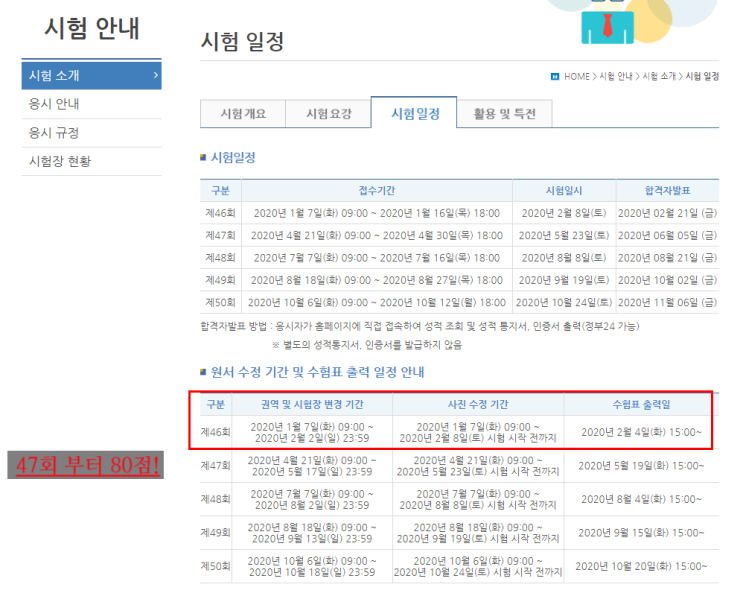The width and height of the screenshot is (743, 596).
Task: Click the 시험 안내 breadcrumb link
Action: click(616, 77)
